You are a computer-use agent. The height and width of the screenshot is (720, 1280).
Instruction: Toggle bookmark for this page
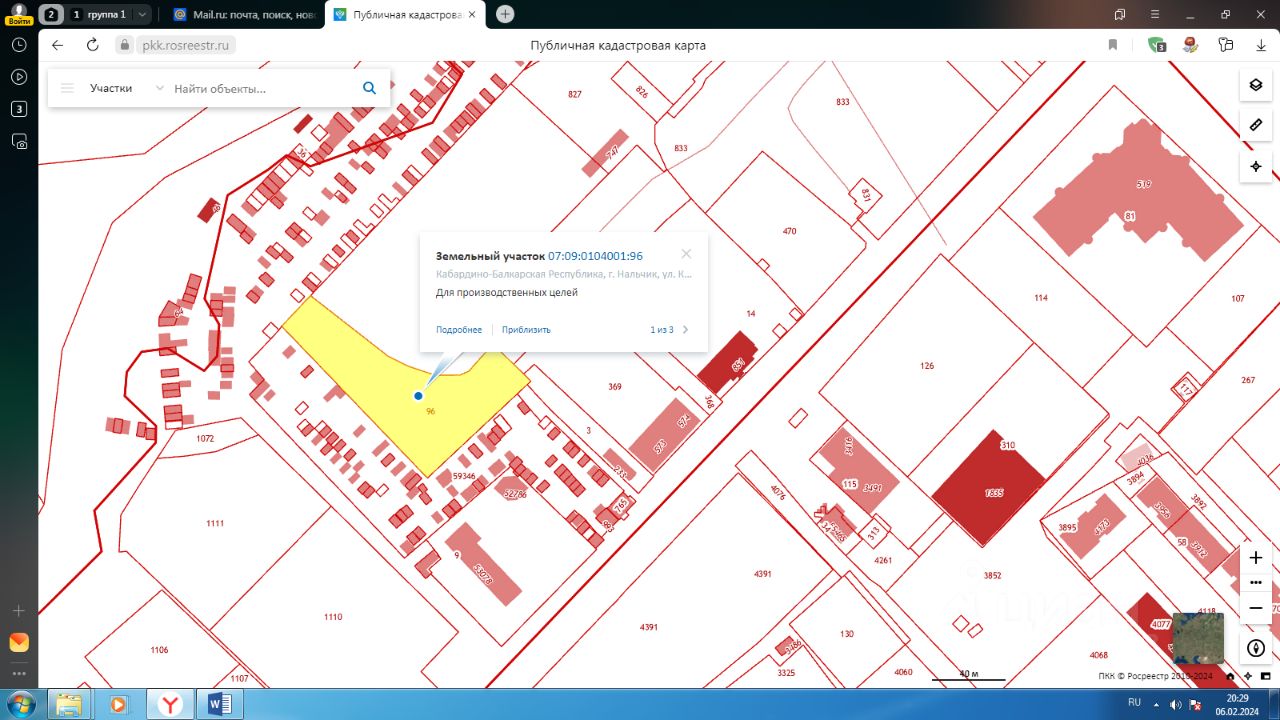coord(1112,45)
